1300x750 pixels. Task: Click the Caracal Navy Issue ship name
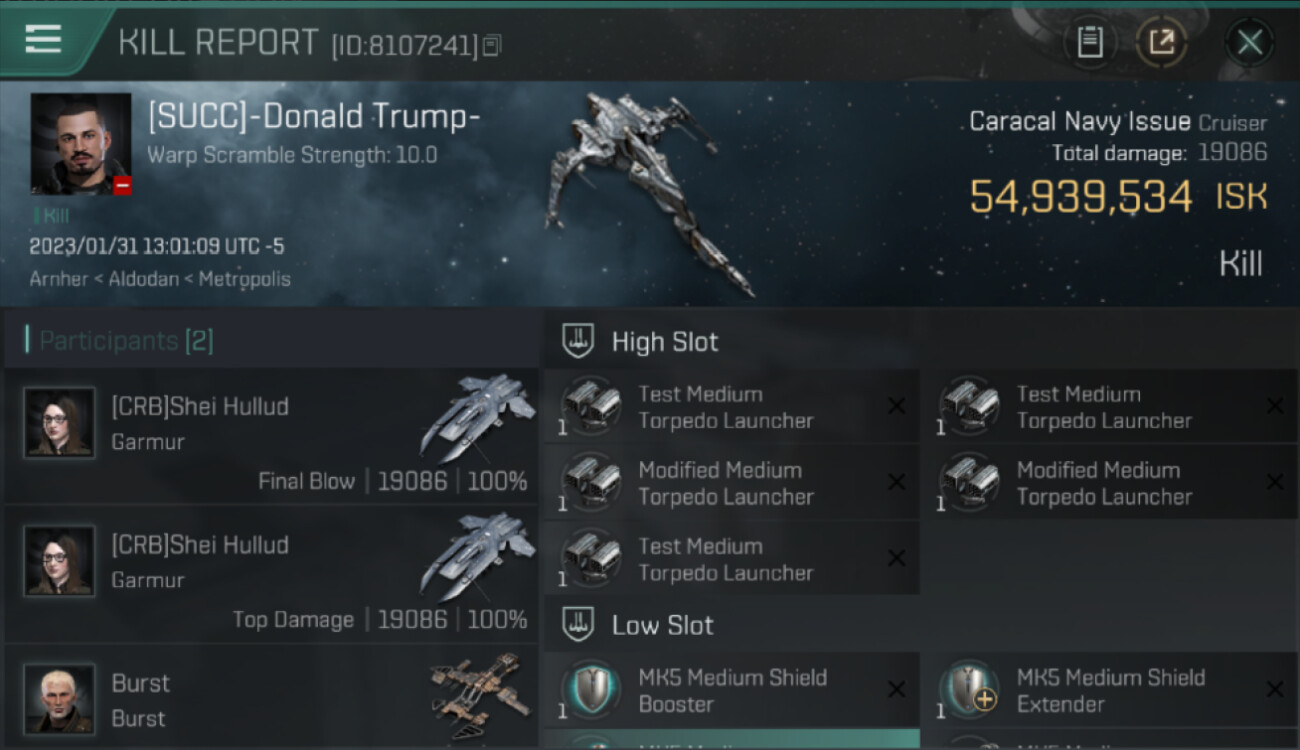pos(1080,122)
